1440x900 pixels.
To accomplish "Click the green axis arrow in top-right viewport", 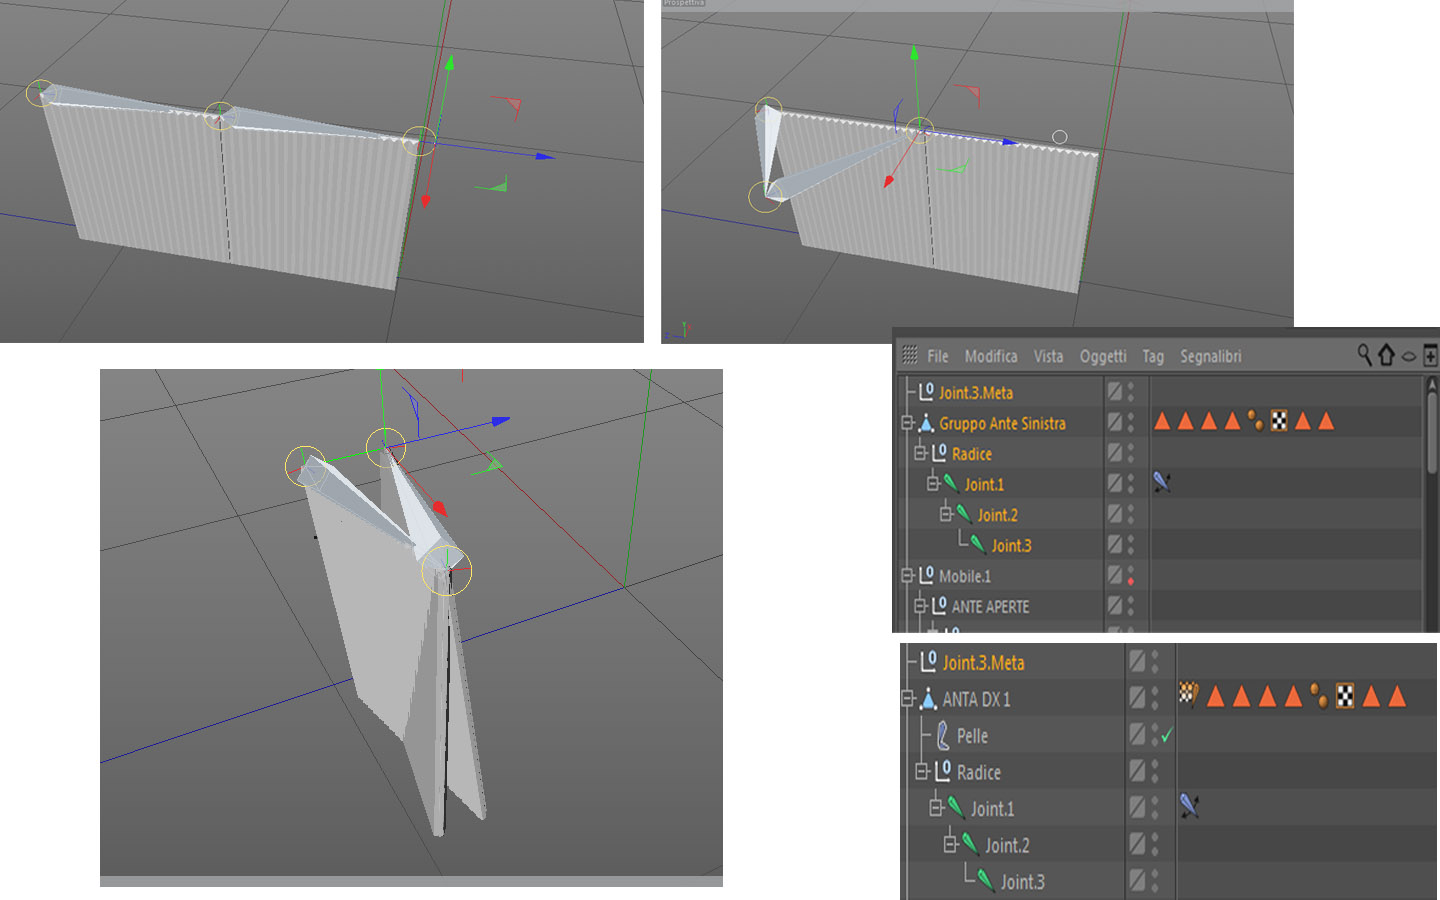I will pos(914,53).
